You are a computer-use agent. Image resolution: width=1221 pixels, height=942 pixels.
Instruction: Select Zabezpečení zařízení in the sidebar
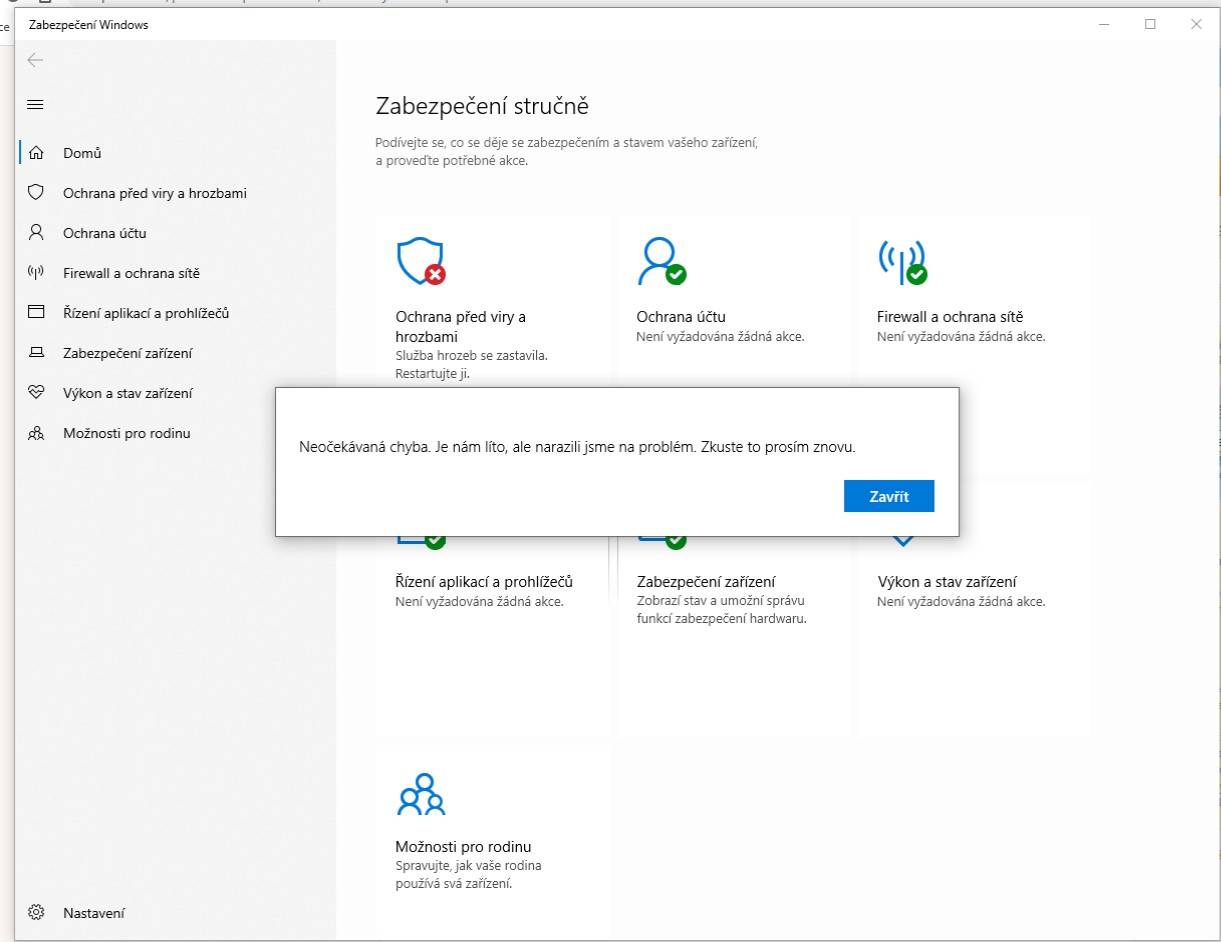point(128,353)
